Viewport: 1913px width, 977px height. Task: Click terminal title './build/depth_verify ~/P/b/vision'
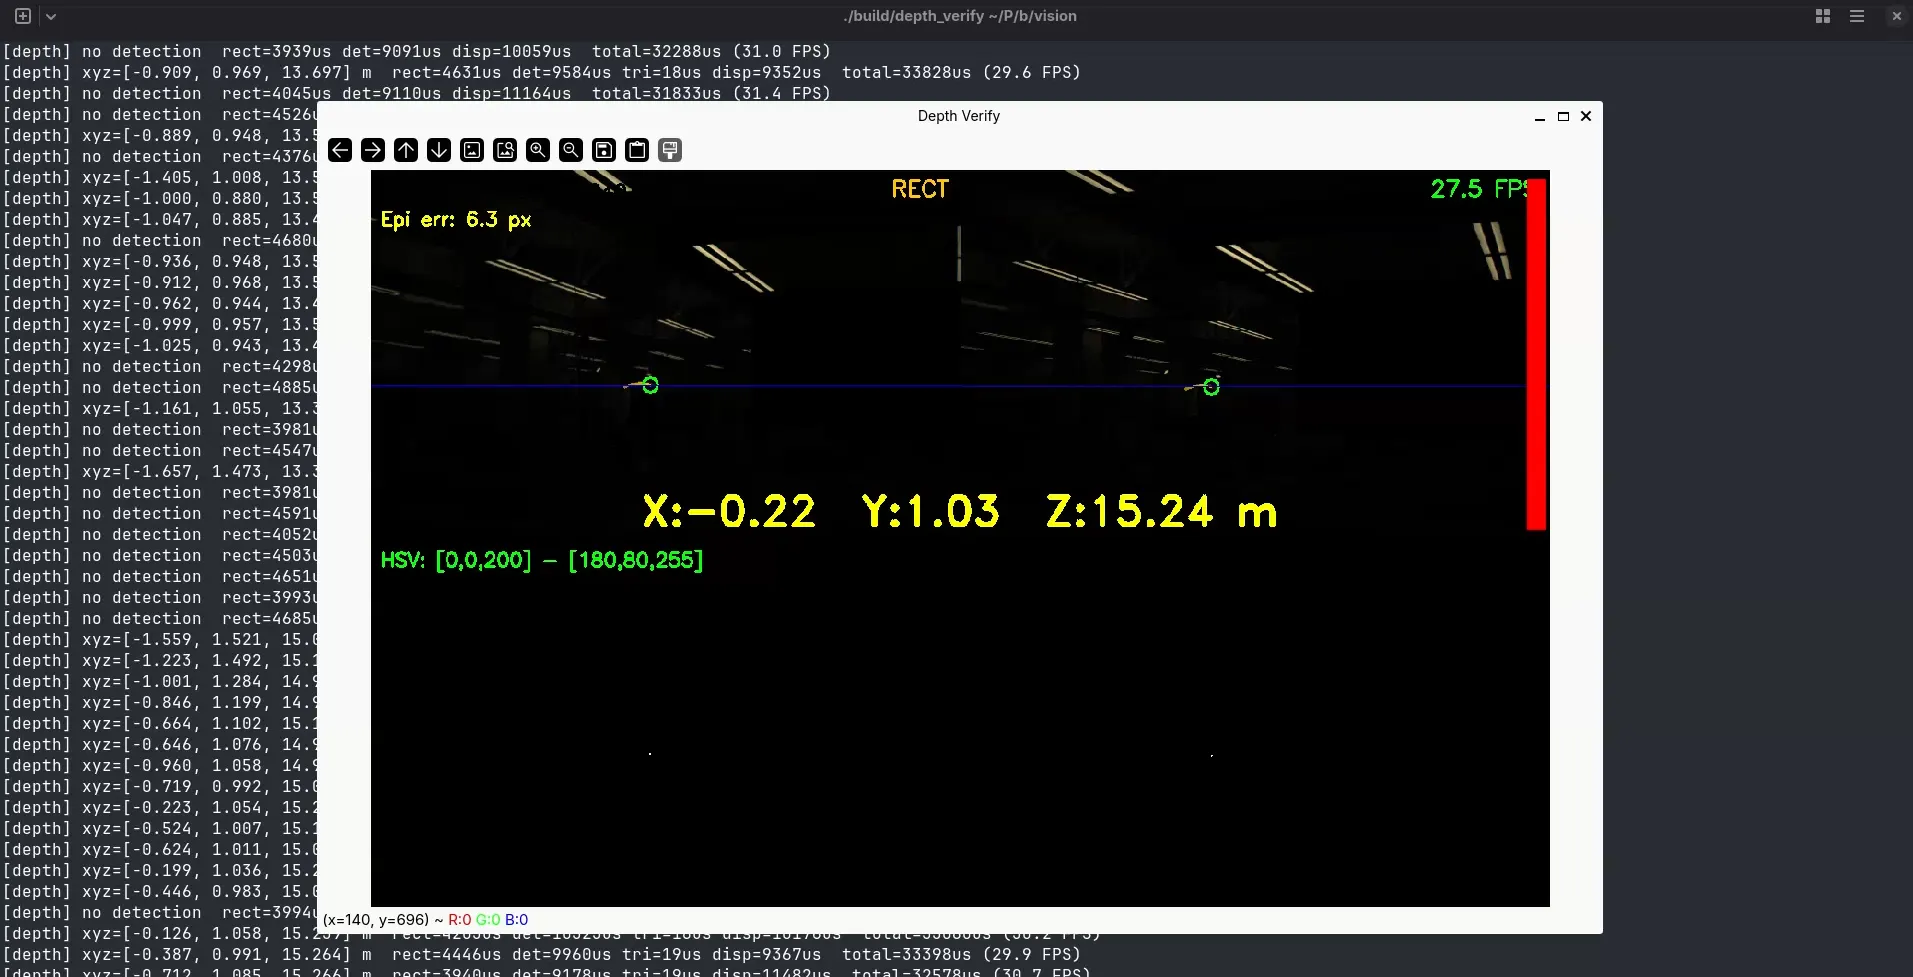pos(960,16)
